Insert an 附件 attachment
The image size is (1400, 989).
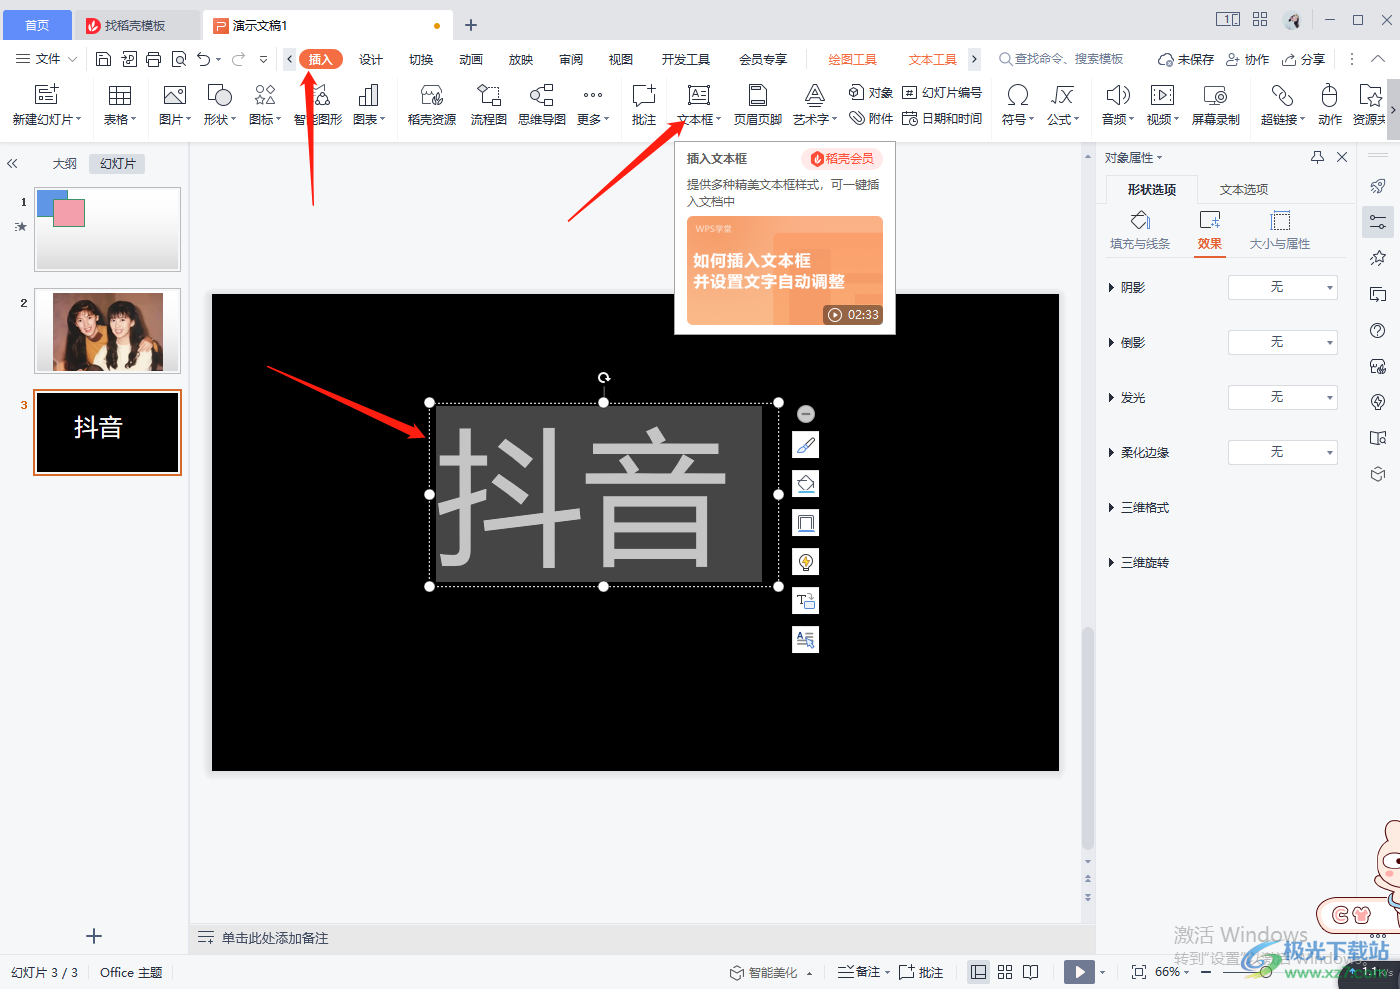point(871,118)
